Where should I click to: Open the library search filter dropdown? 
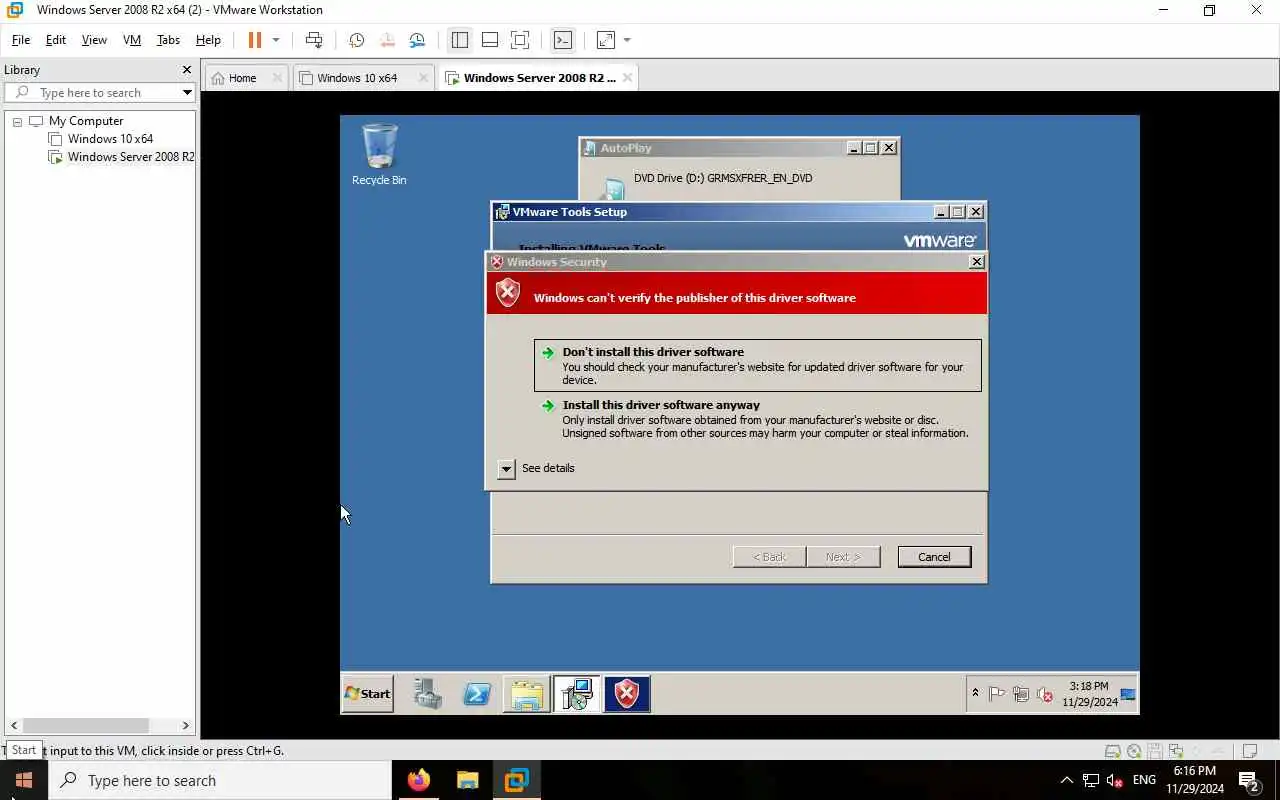187,93
